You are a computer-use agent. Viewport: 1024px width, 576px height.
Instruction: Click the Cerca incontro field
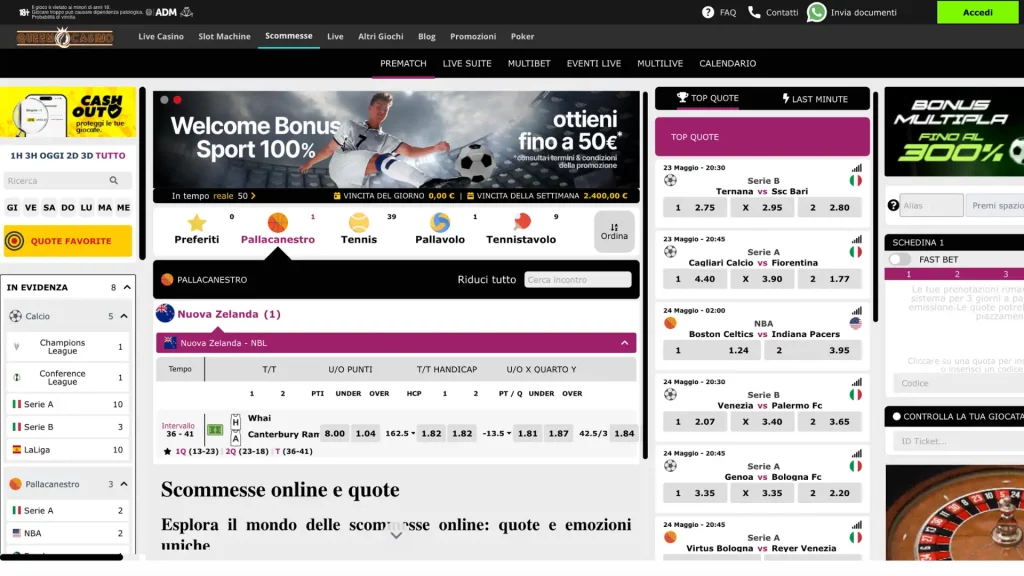pos(577,280)
